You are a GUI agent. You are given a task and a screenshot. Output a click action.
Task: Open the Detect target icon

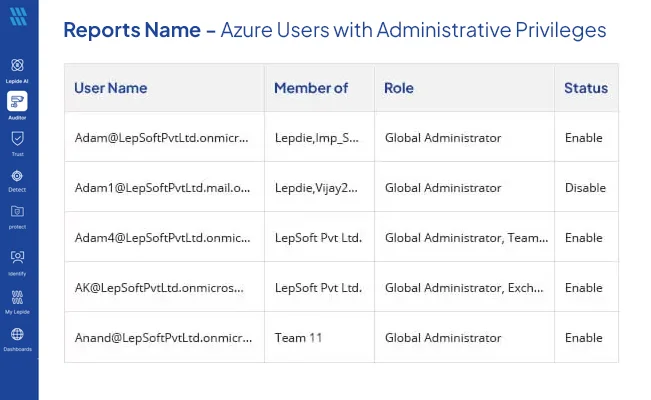click(17, 176)
